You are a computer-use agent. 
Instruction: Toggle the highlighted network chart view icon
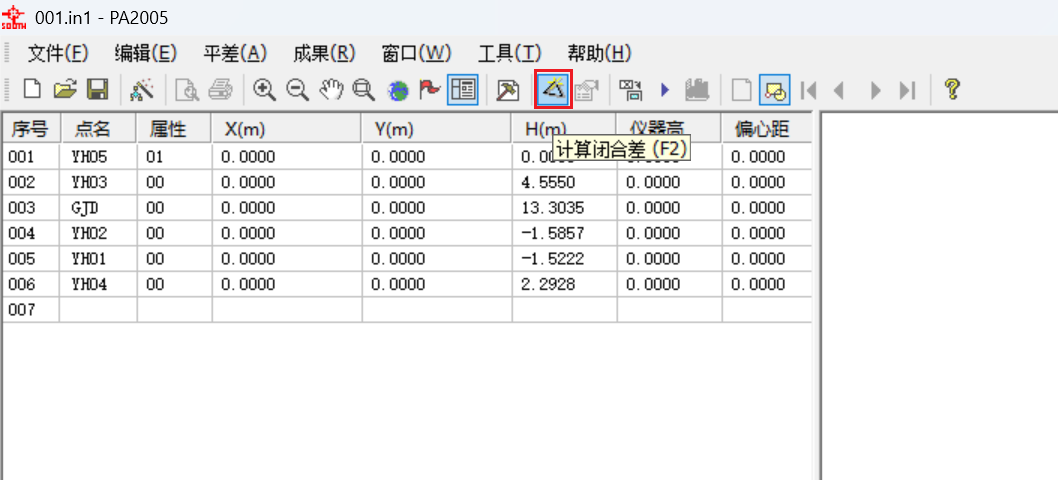point(774,89)
